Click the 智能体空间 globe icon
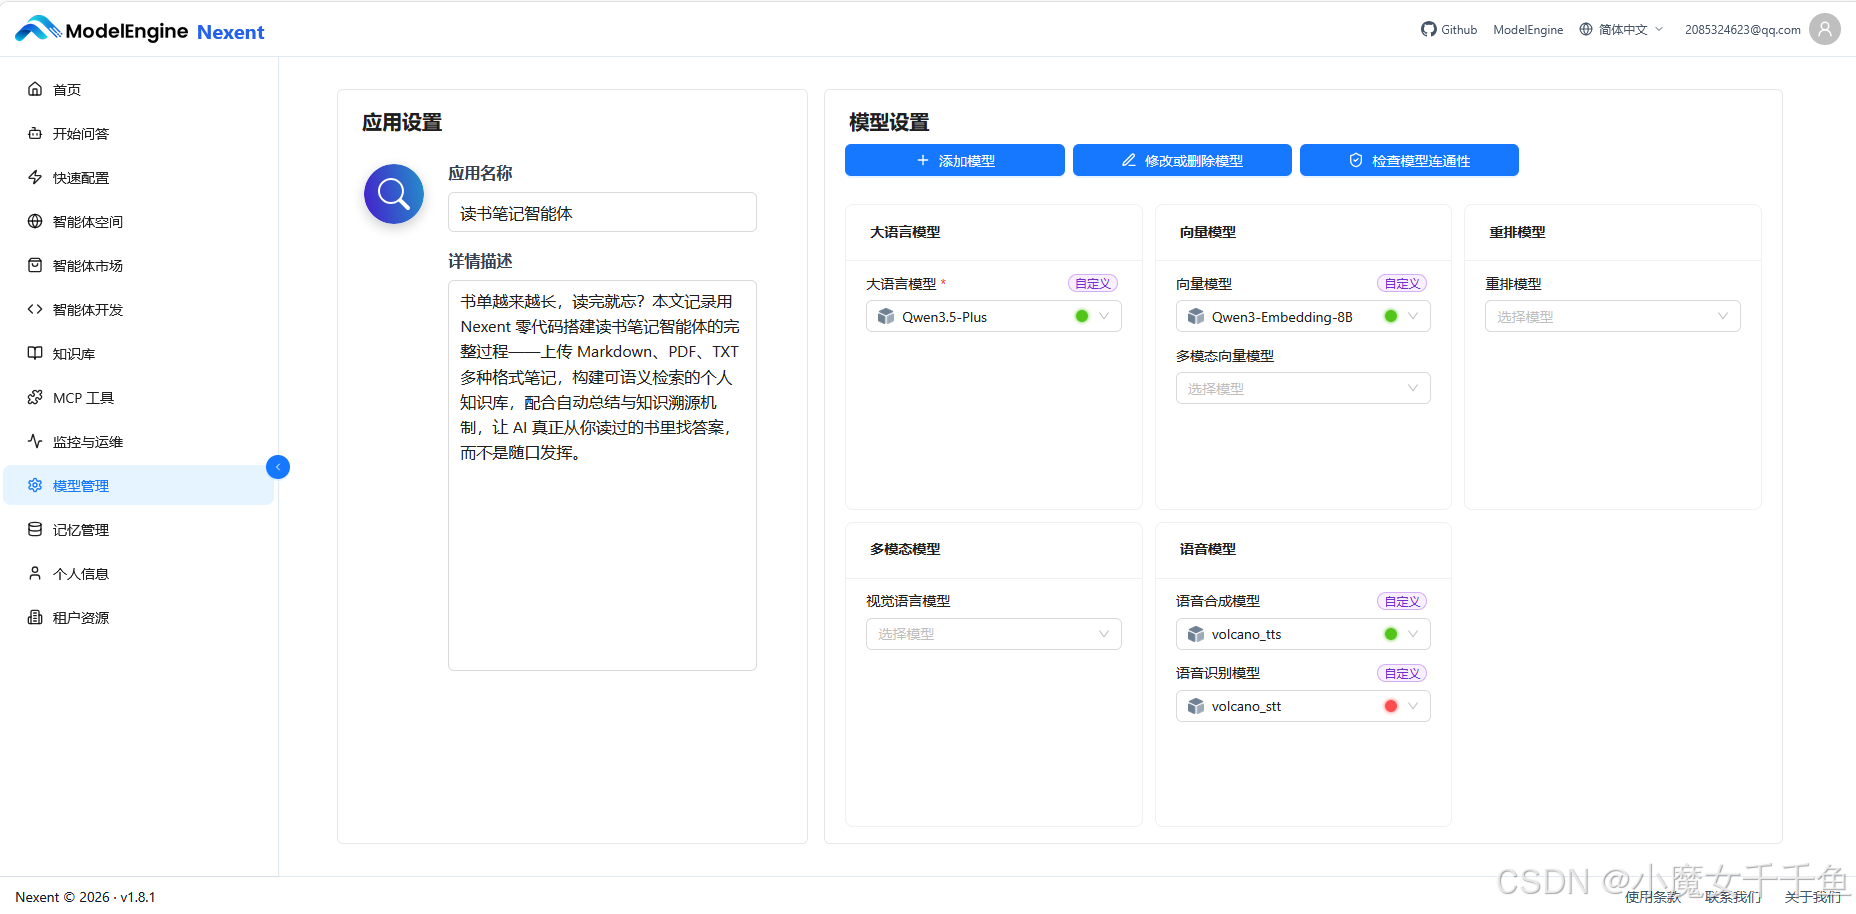This screenshot has height=914, width=1856. (x=35, y=221)
